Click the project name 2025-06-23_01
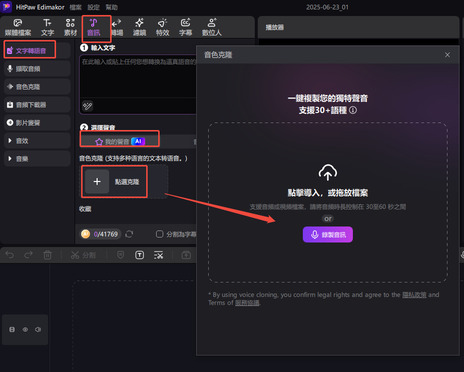 click(327, 7)
